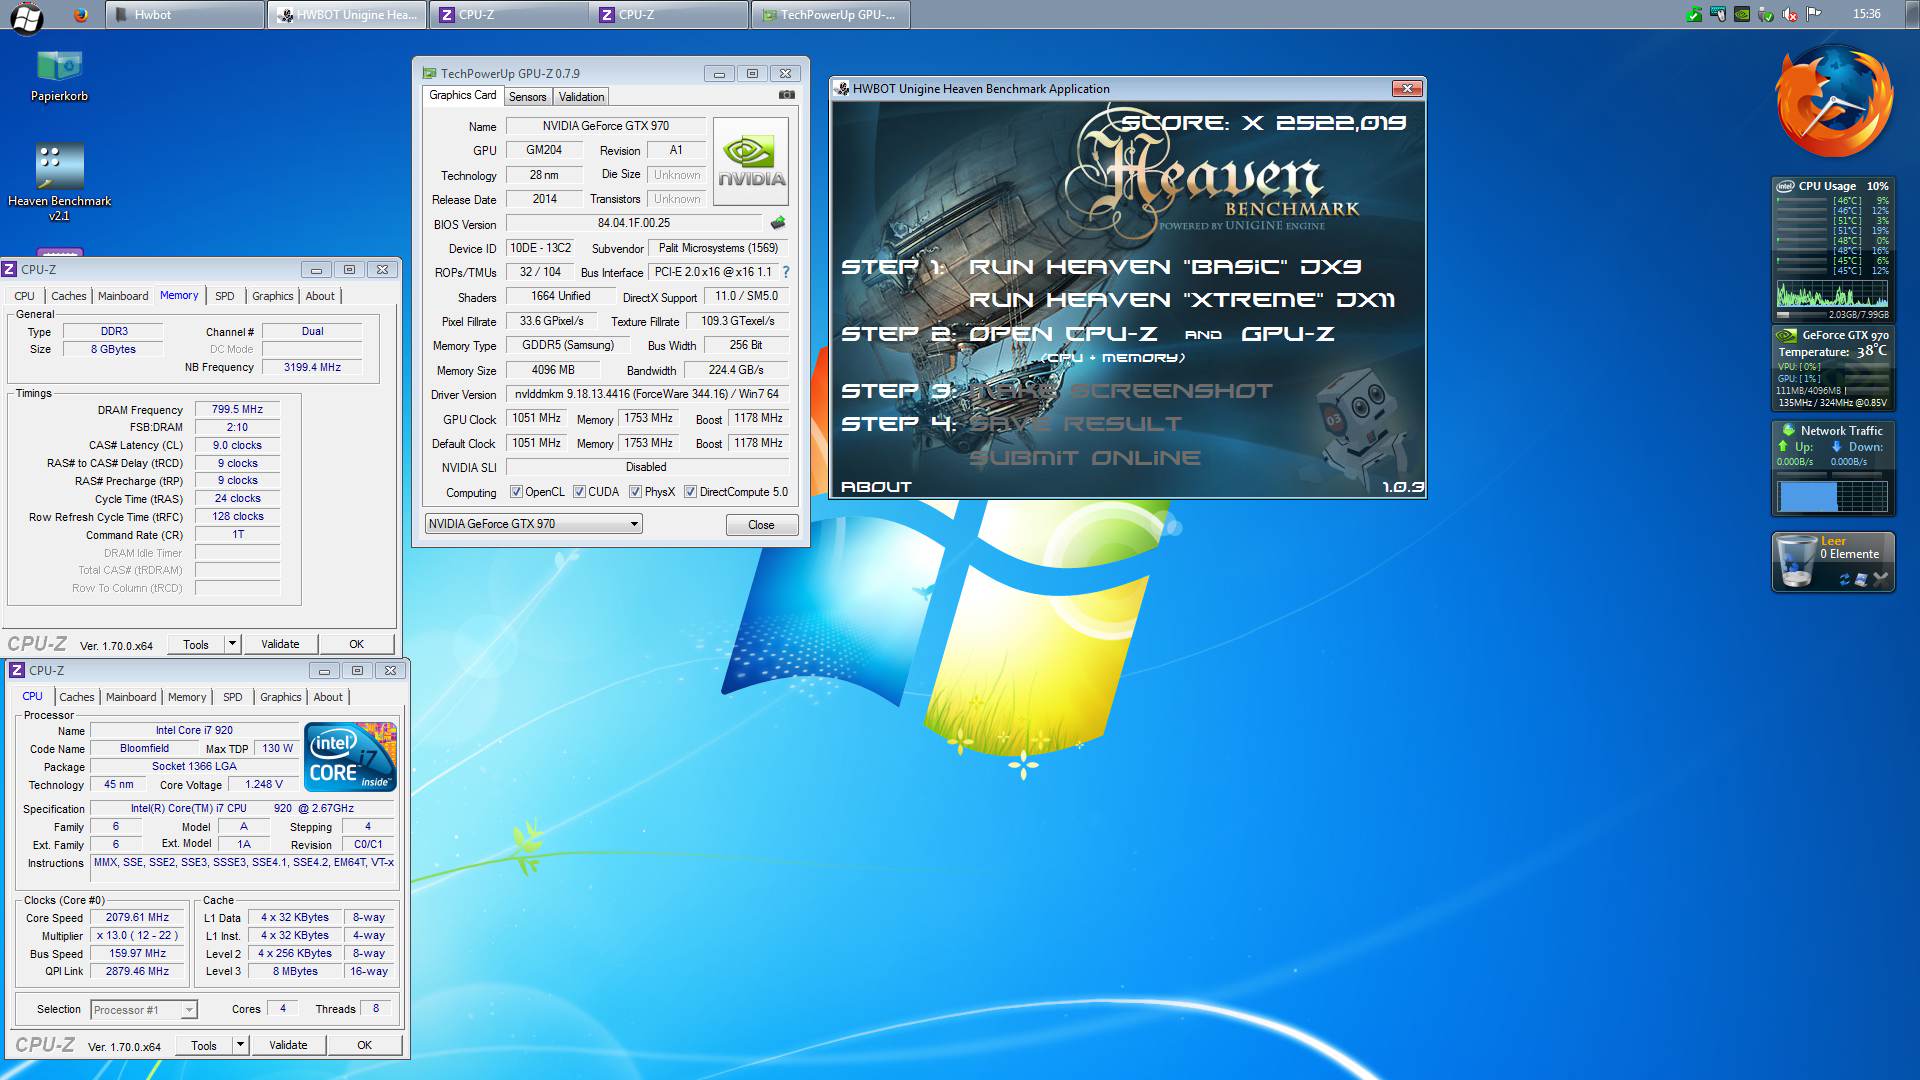Click the network traffic graph gadget

(1832, 496)
